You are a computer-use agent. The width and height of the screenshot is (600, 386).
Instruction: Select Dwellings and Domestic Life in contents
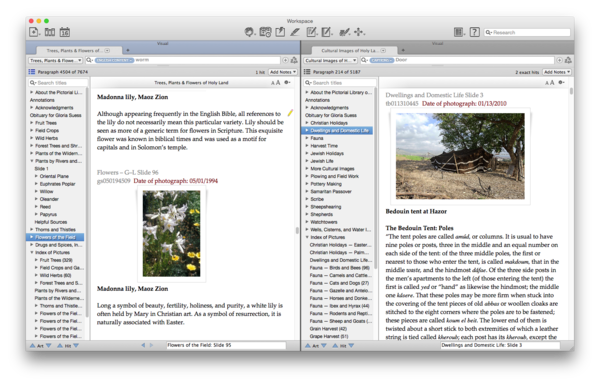(338, 130)
